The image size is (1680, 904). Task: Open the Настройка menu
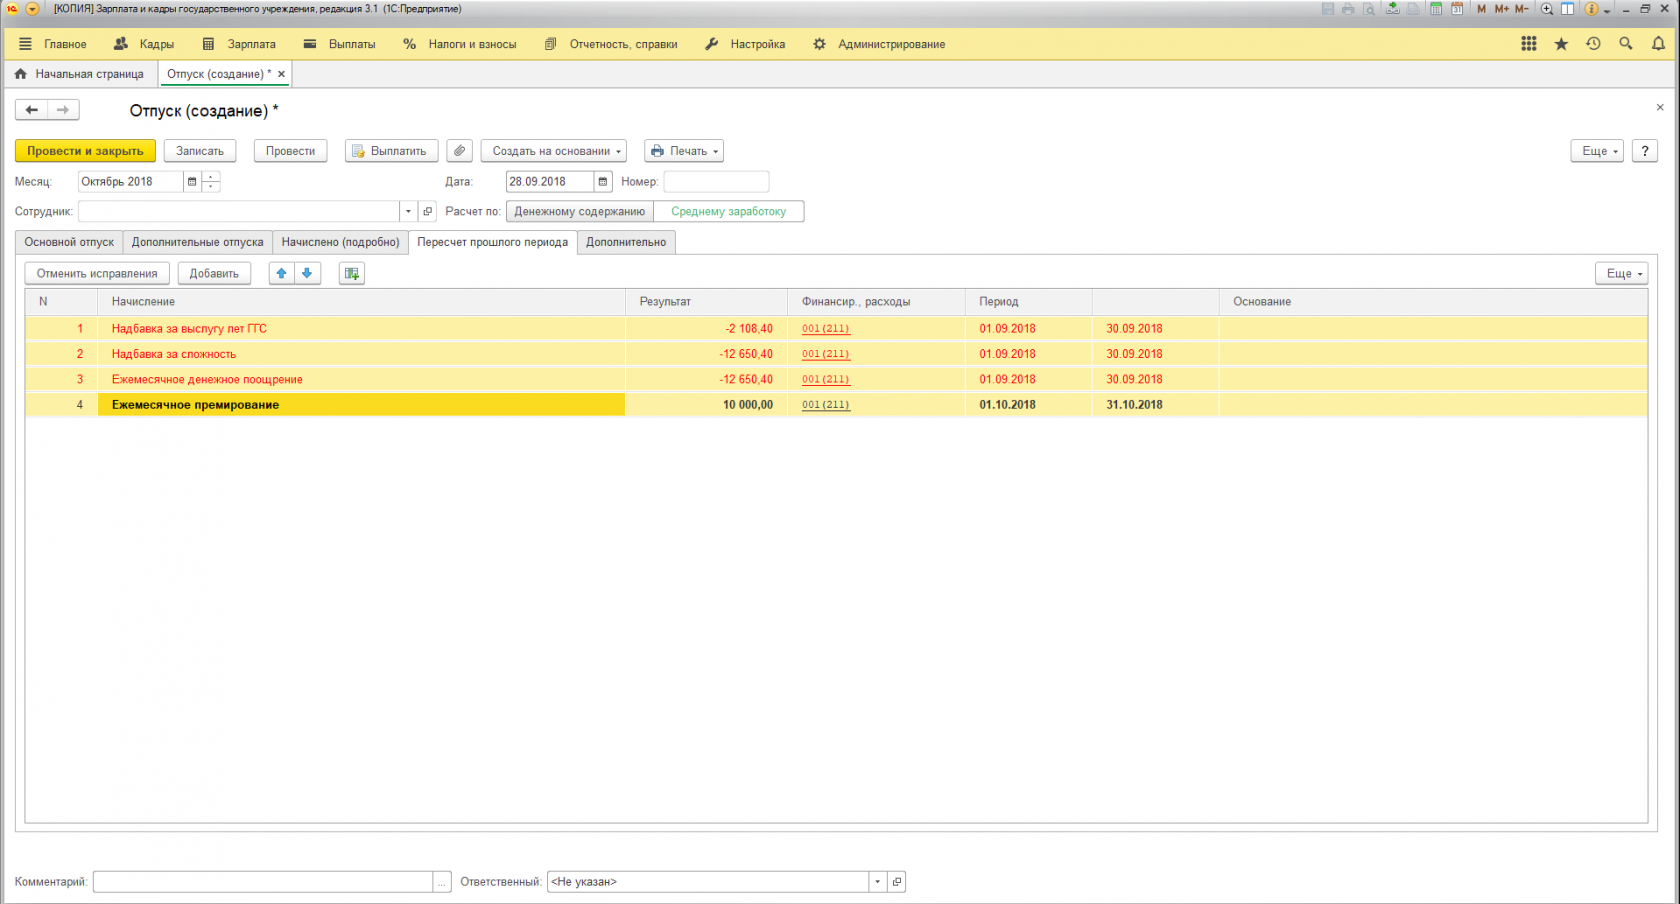pyautogui.click(x=745, y=44)
